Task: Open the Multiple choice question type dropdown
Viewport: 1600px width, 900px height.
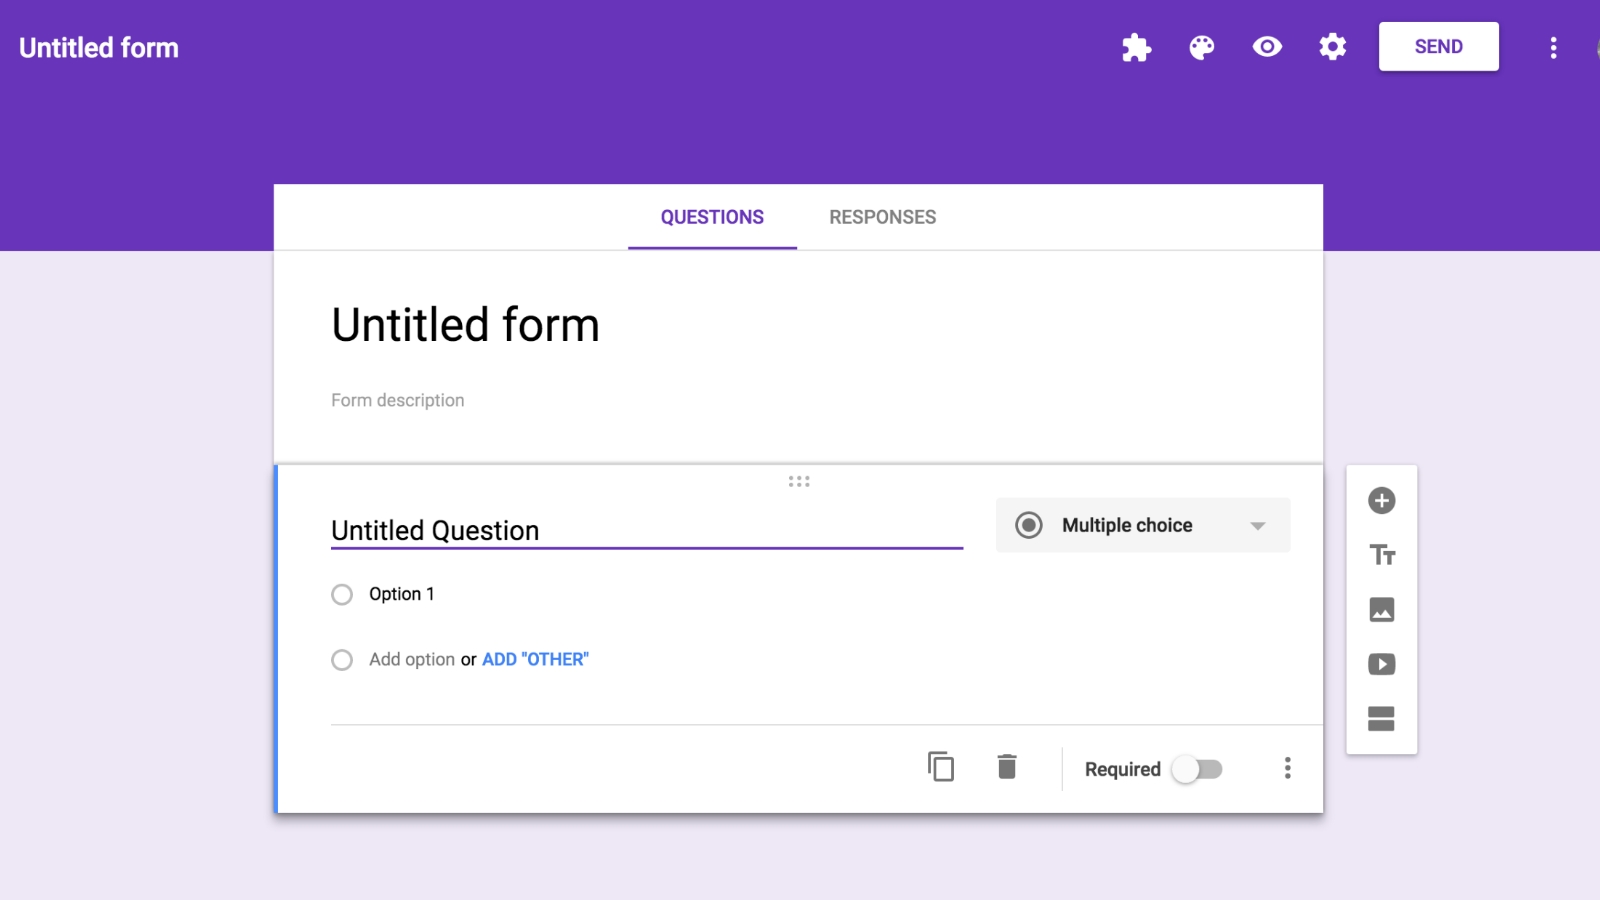Action: (x=1142, y=525)
